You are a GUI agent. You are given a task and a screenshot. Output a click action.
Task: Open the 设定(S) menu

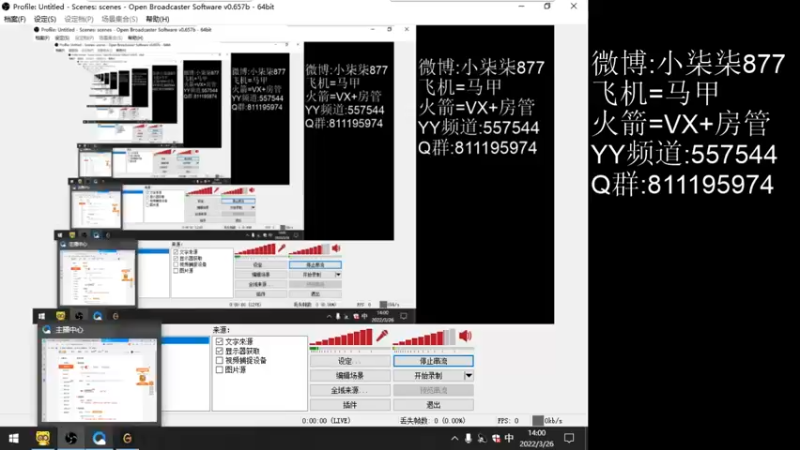[x=45, y=19]
